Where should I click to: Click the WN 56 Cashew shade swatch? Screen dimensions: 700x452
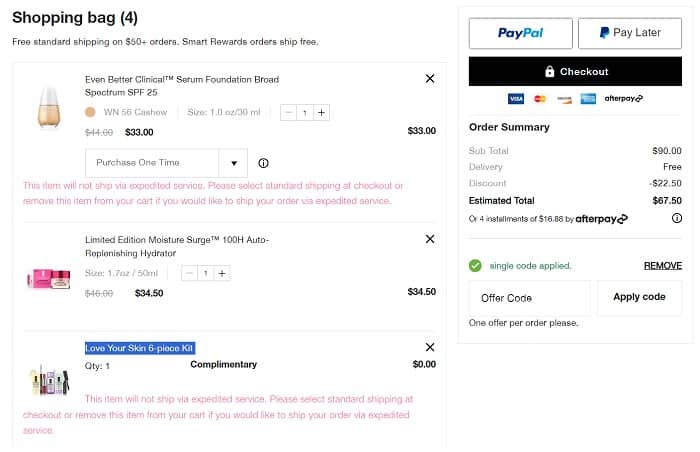[x=91, y=112]
